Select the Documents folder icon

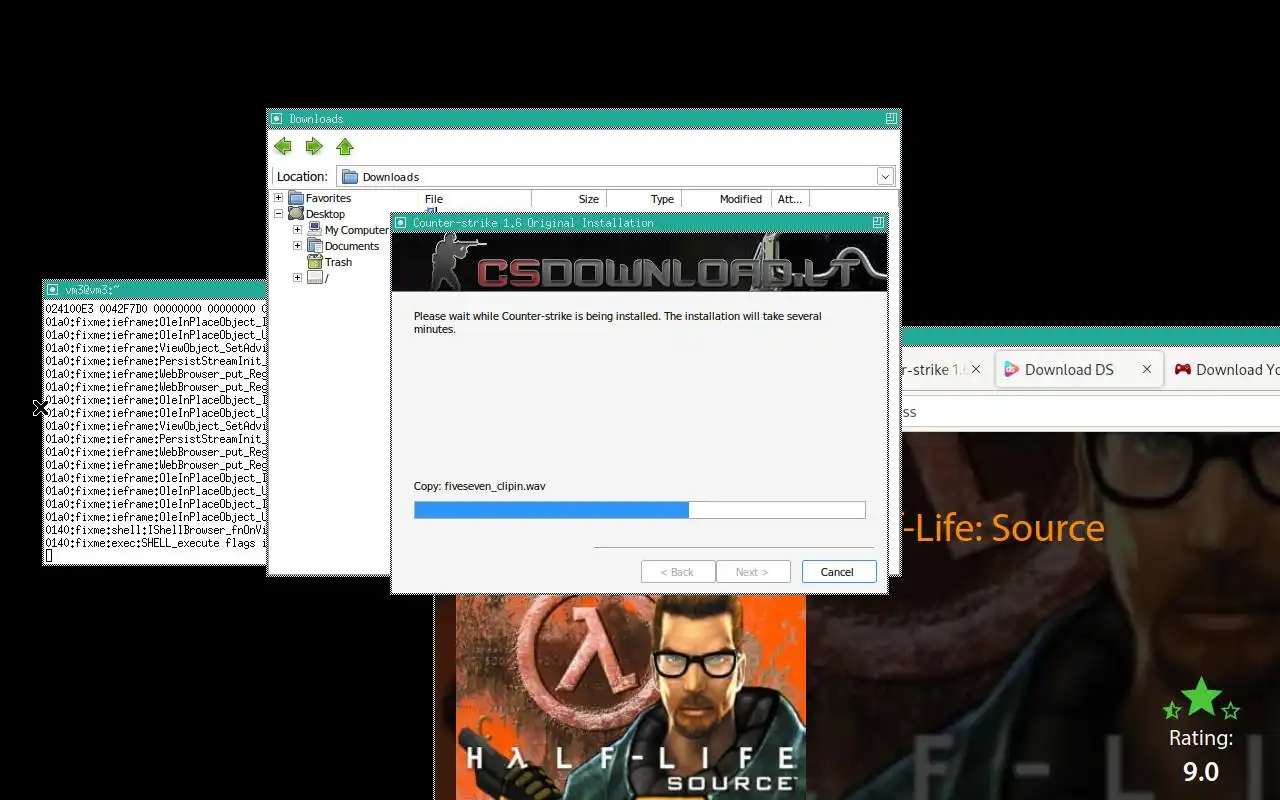tap(315, 246)
